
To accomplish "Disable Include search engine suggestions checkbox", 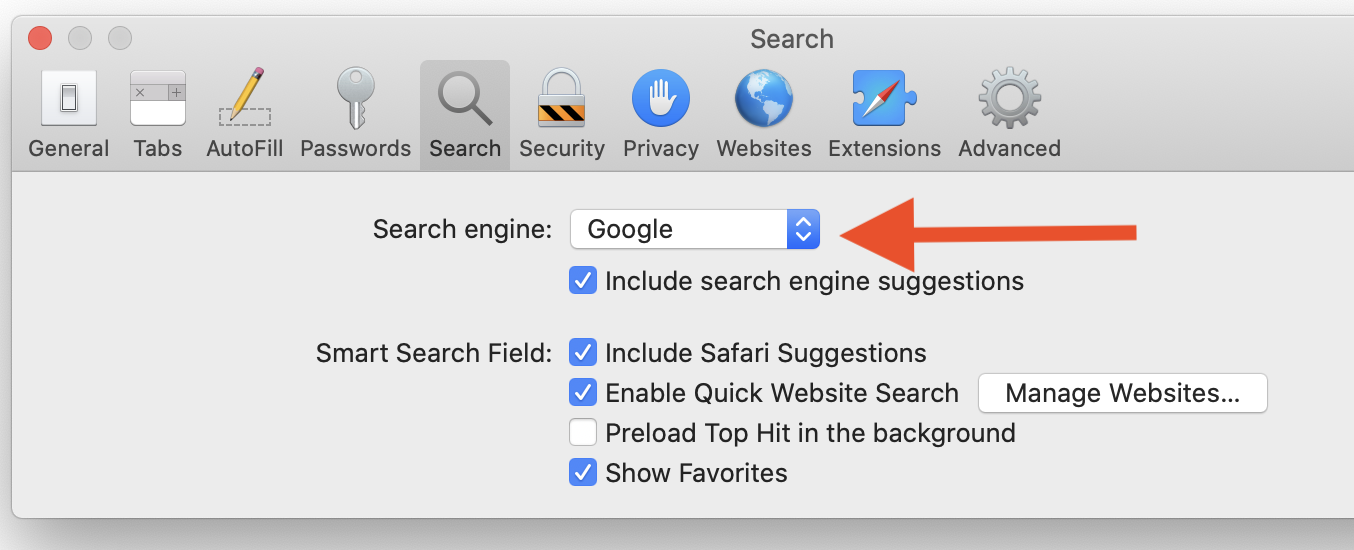I will tap(583, 281).
